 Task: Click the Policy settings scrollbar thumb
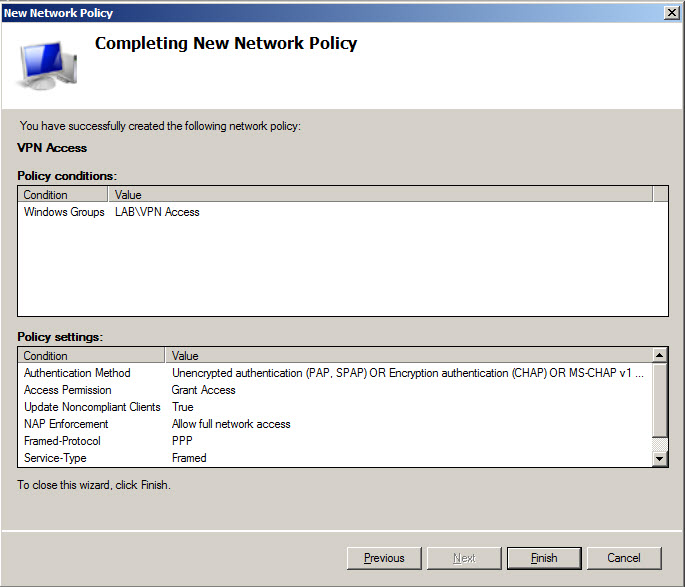coord(659,400)
